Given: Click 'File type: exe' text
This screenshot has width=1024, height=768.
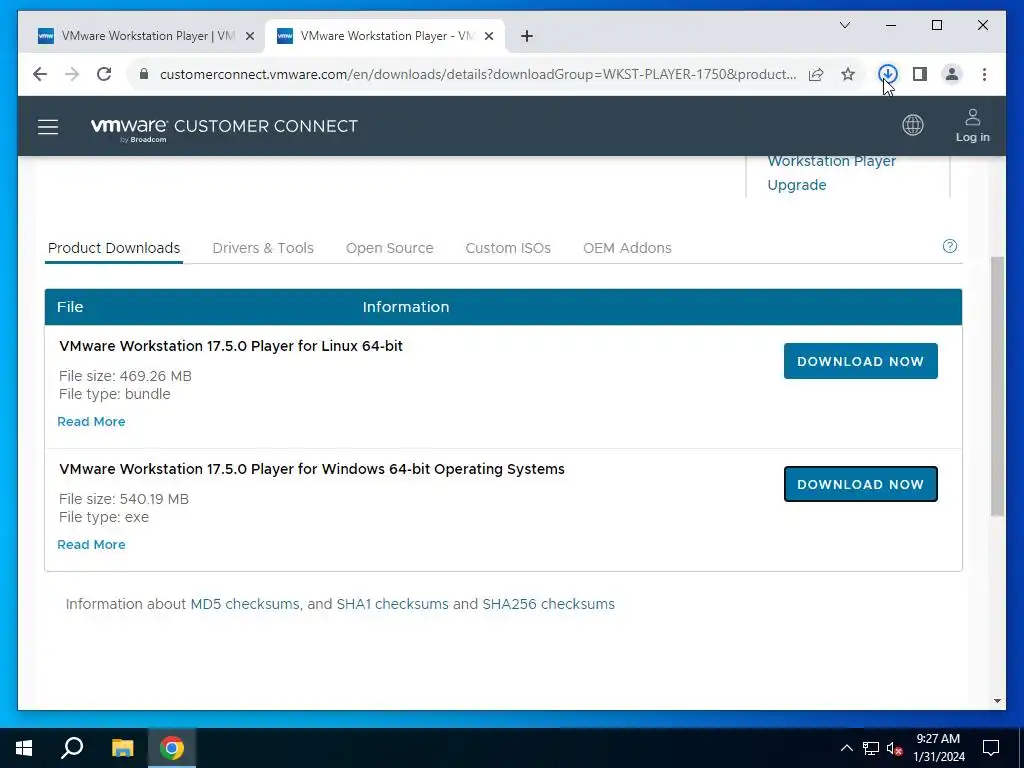Looking at the screenshot, I should (x=104, y=517).
